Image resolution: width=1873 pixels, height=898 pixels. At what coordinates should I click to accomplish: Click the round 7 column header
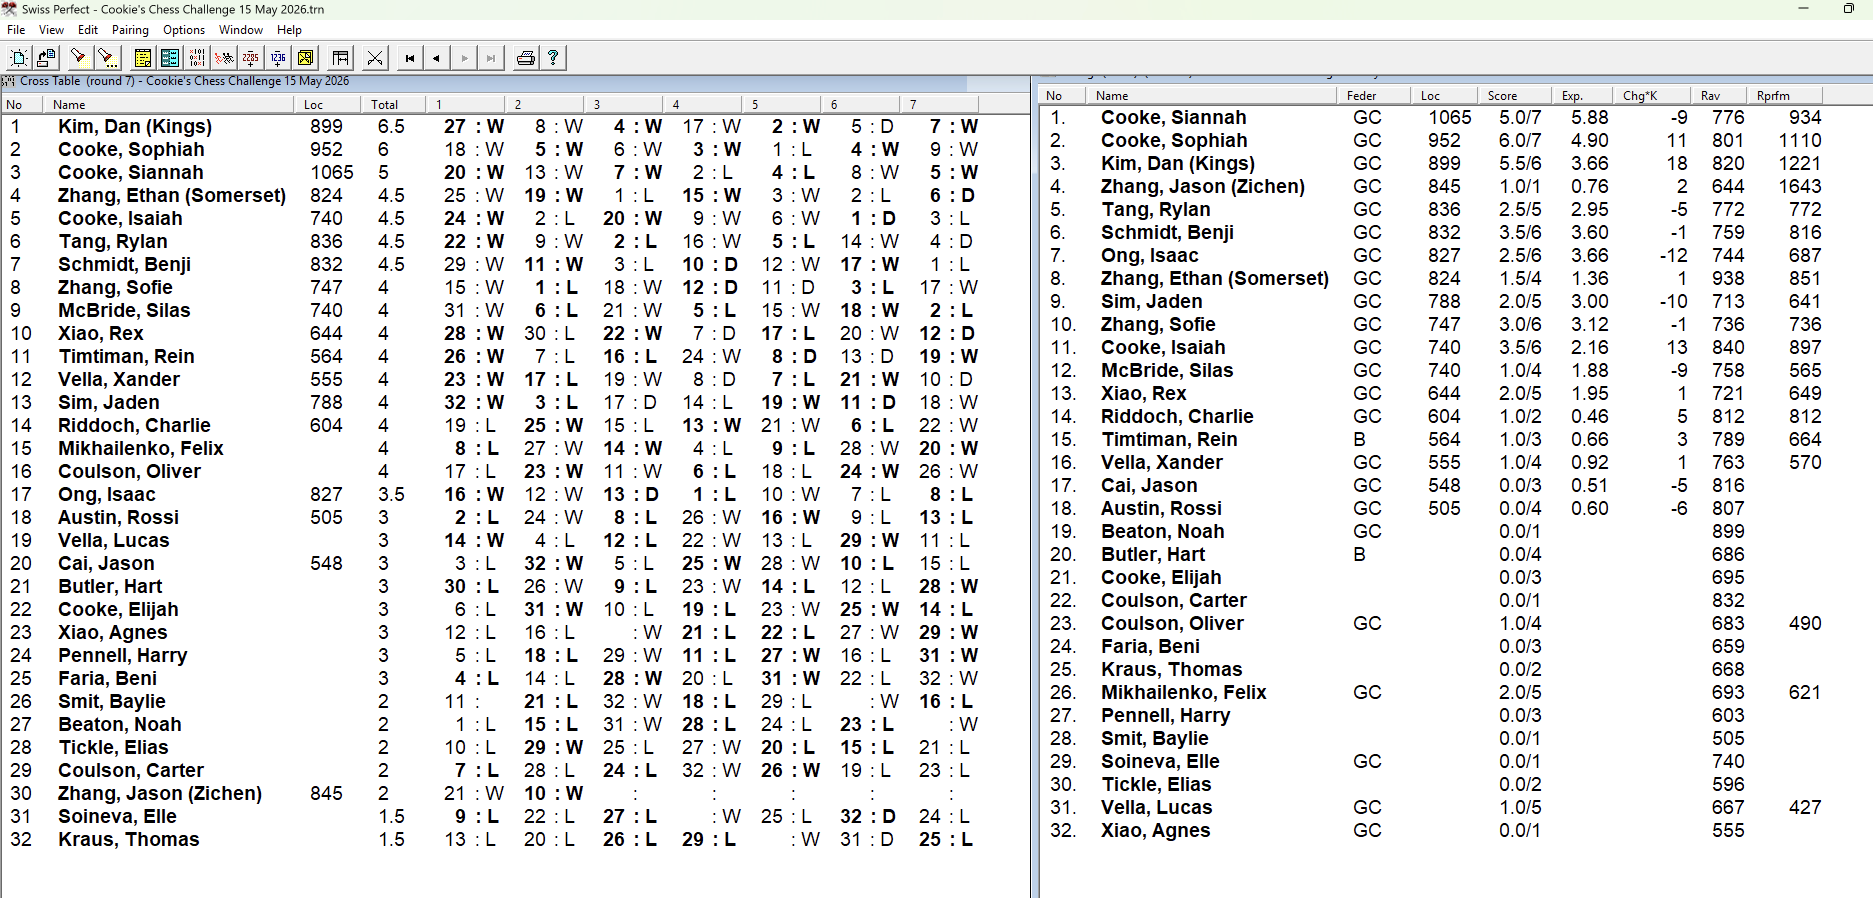(x=939, y=105)
